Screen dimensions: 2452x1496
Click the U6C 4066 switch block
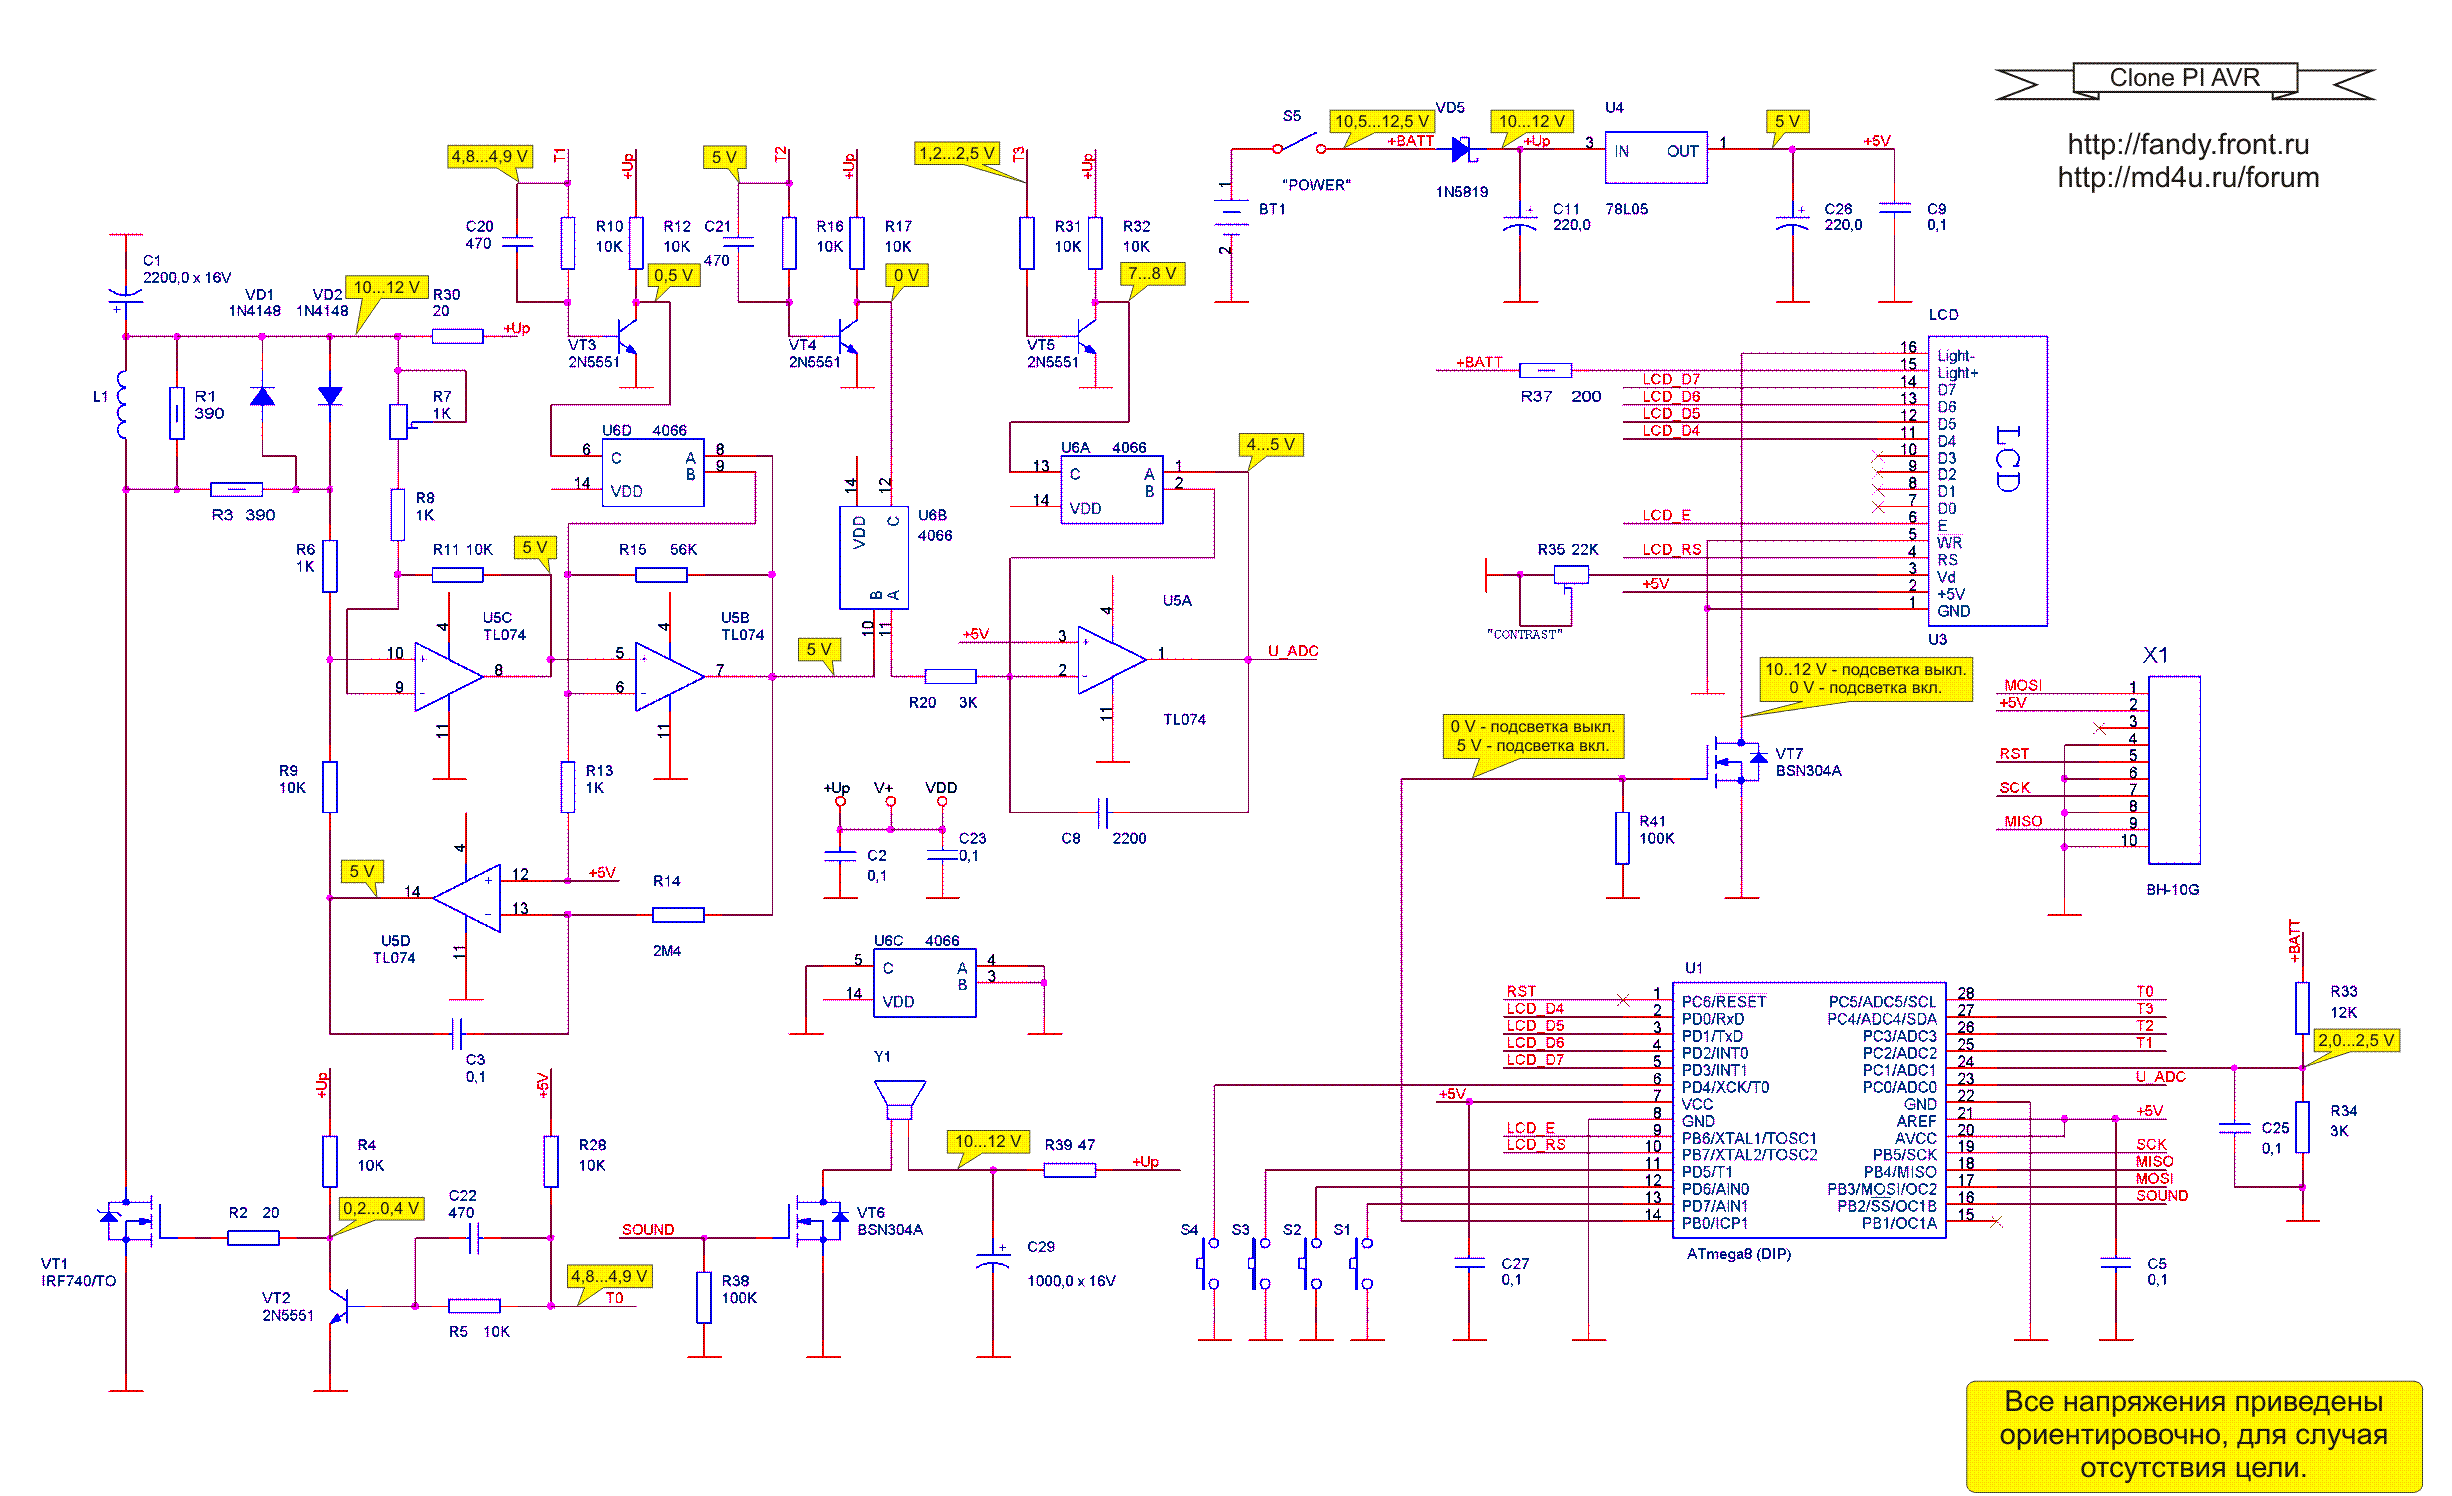(925, 983)
